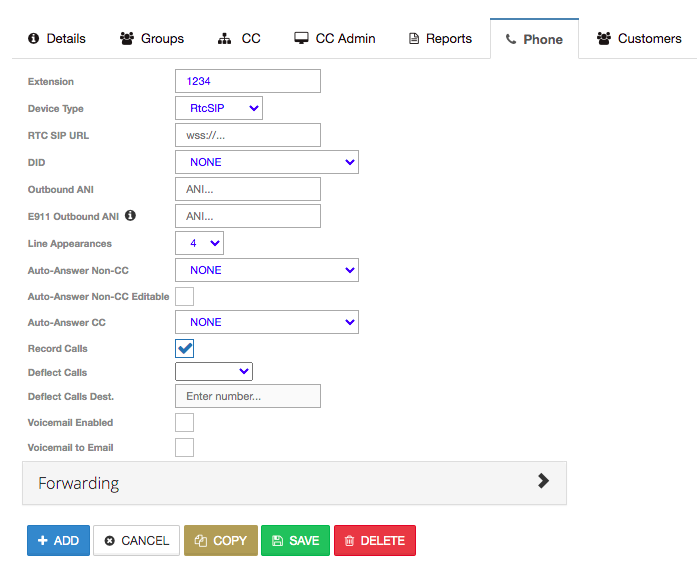
Task: Switch to the Reports tab
Action: click(440, 39)
